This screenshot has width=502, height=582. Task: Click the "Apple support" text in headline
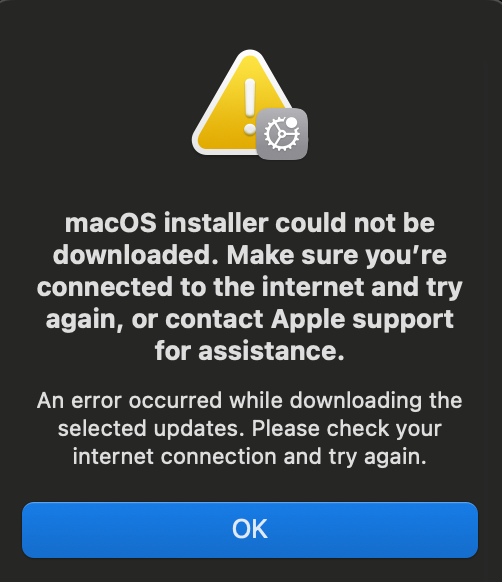[362, 320]
